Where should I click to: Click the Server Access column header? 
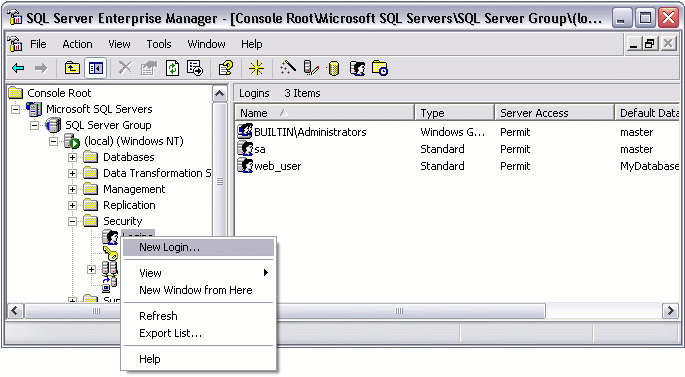(x=554, y=113)
